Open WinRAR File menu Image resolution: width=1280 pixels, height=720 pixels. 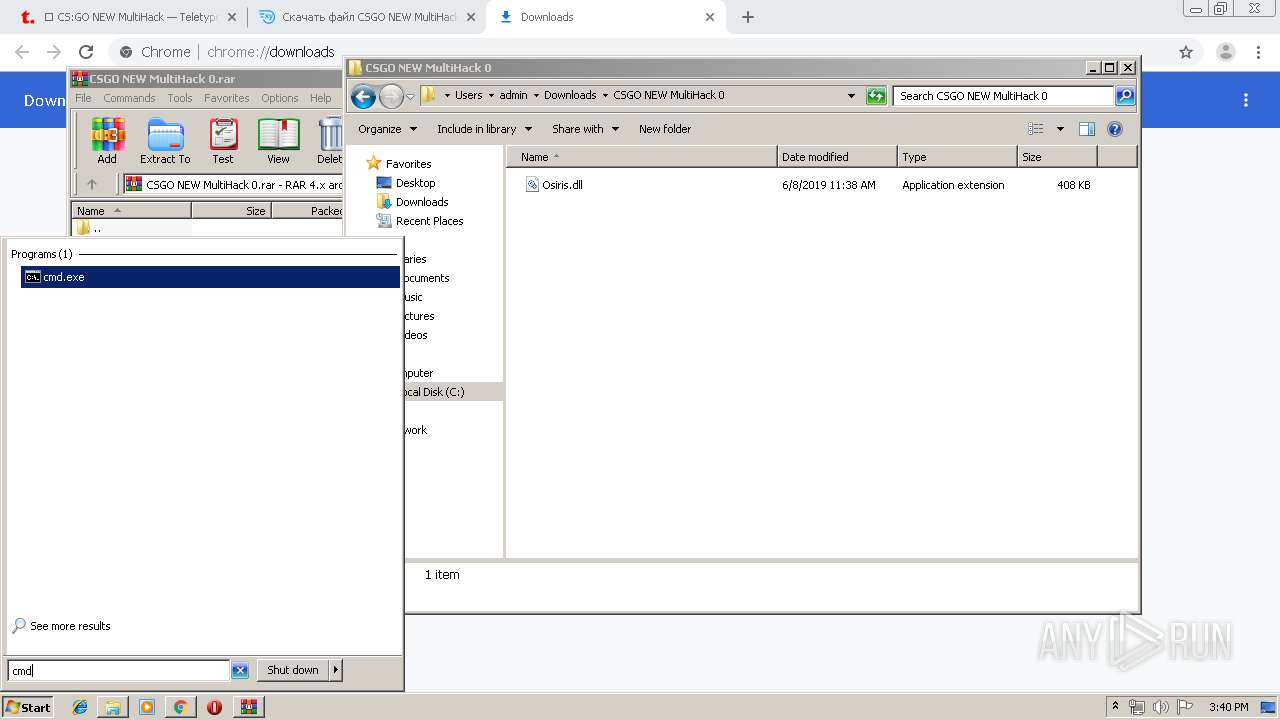[83, 98]
